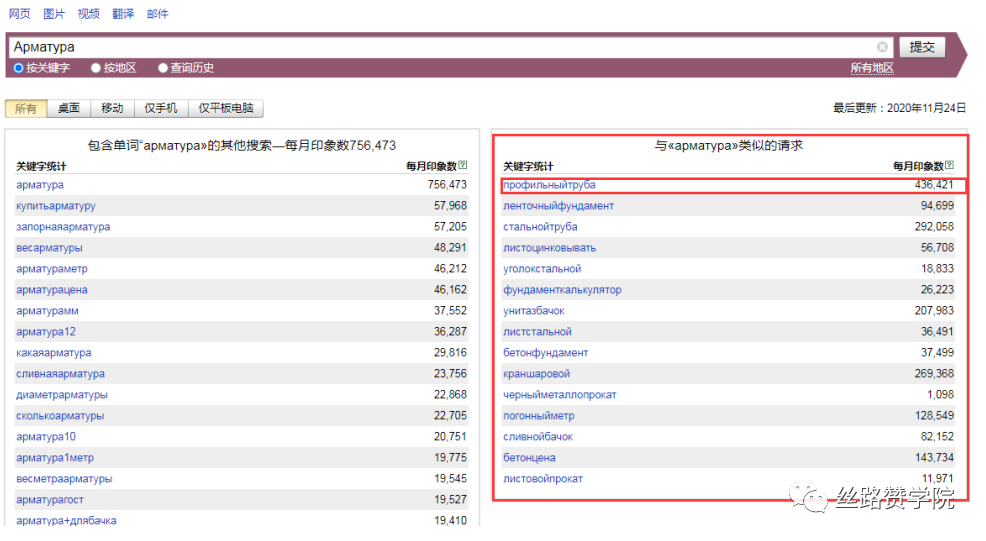Open the запорнаяарматура keyword link
The height and width of the screenshot is (541, 986).
[x=63, y=226]
